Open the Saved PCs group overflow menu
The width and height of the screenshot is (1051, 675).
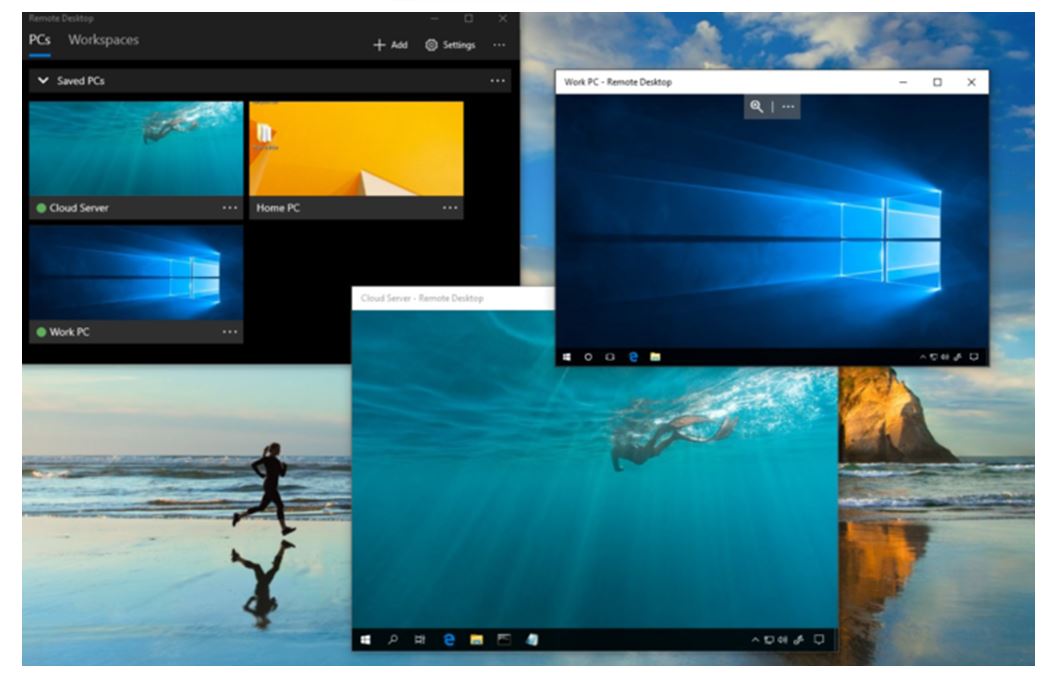[498, 81]
